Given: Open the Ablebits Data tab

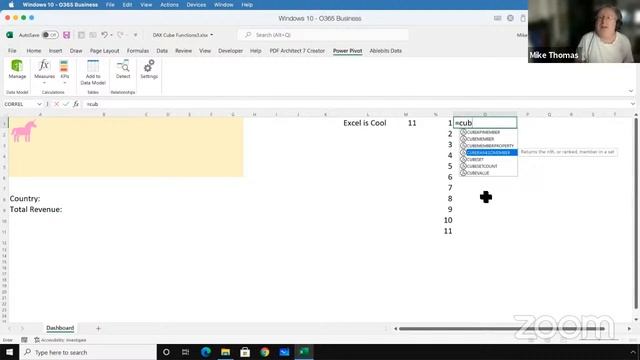Looking at the screenshot, I should point(386,51).
